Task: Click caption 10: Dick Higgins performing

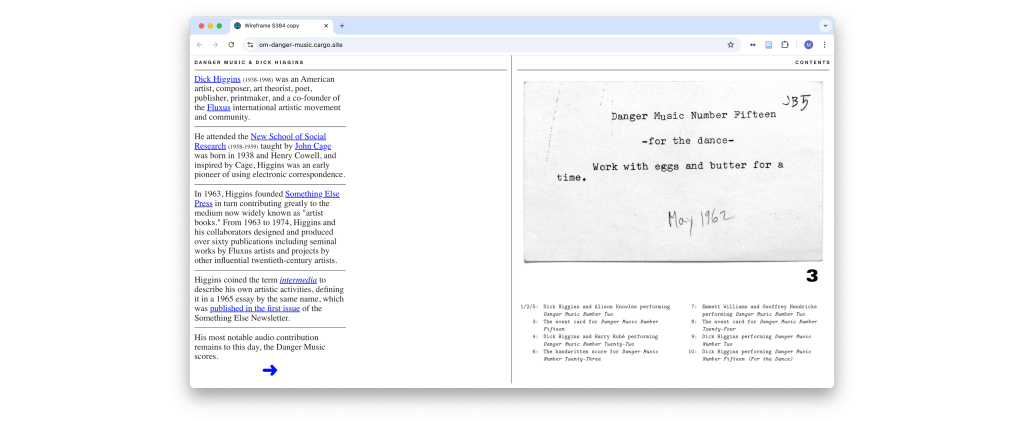Action: [752, 355]
